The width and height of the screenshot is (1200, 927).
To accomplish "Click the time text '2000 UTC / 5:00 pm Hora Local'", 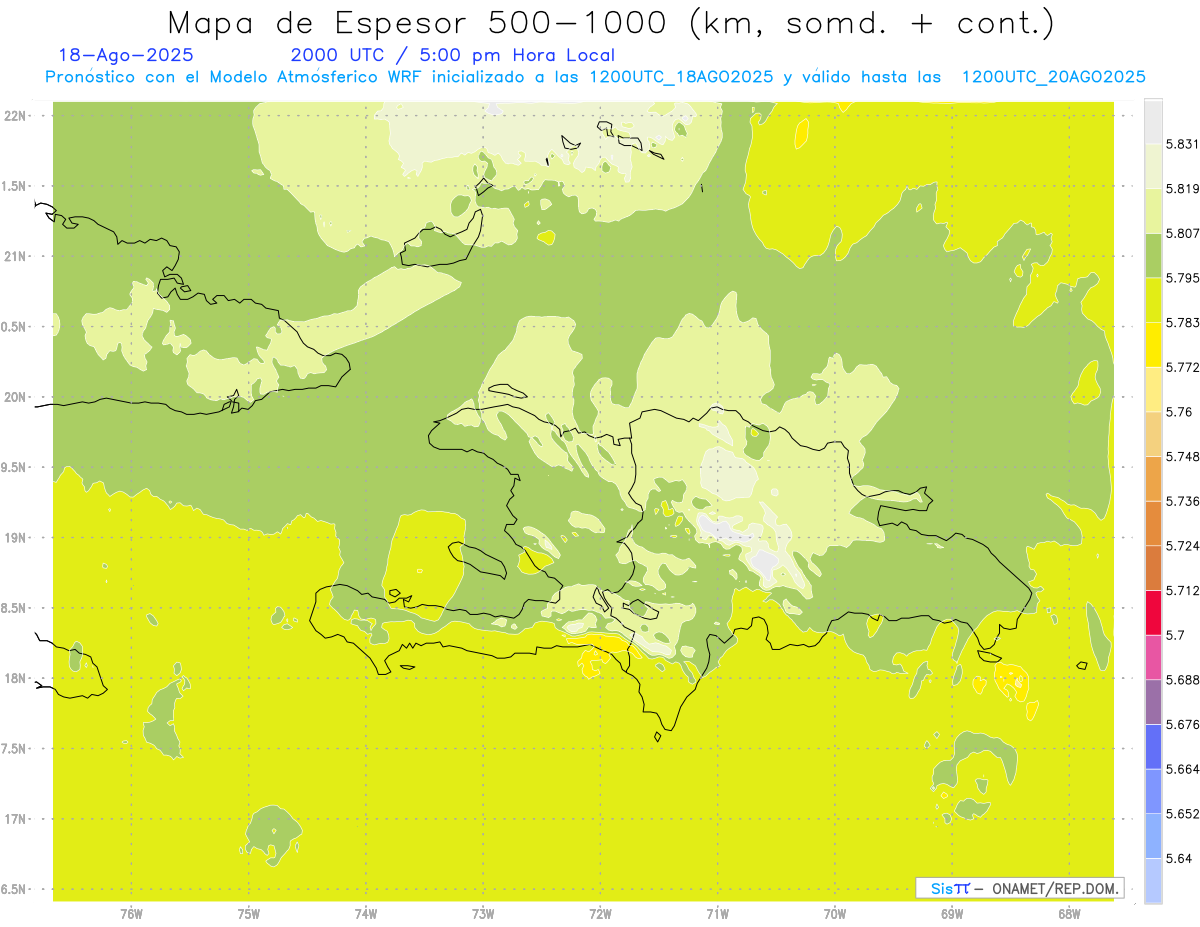I will [453, 55].
